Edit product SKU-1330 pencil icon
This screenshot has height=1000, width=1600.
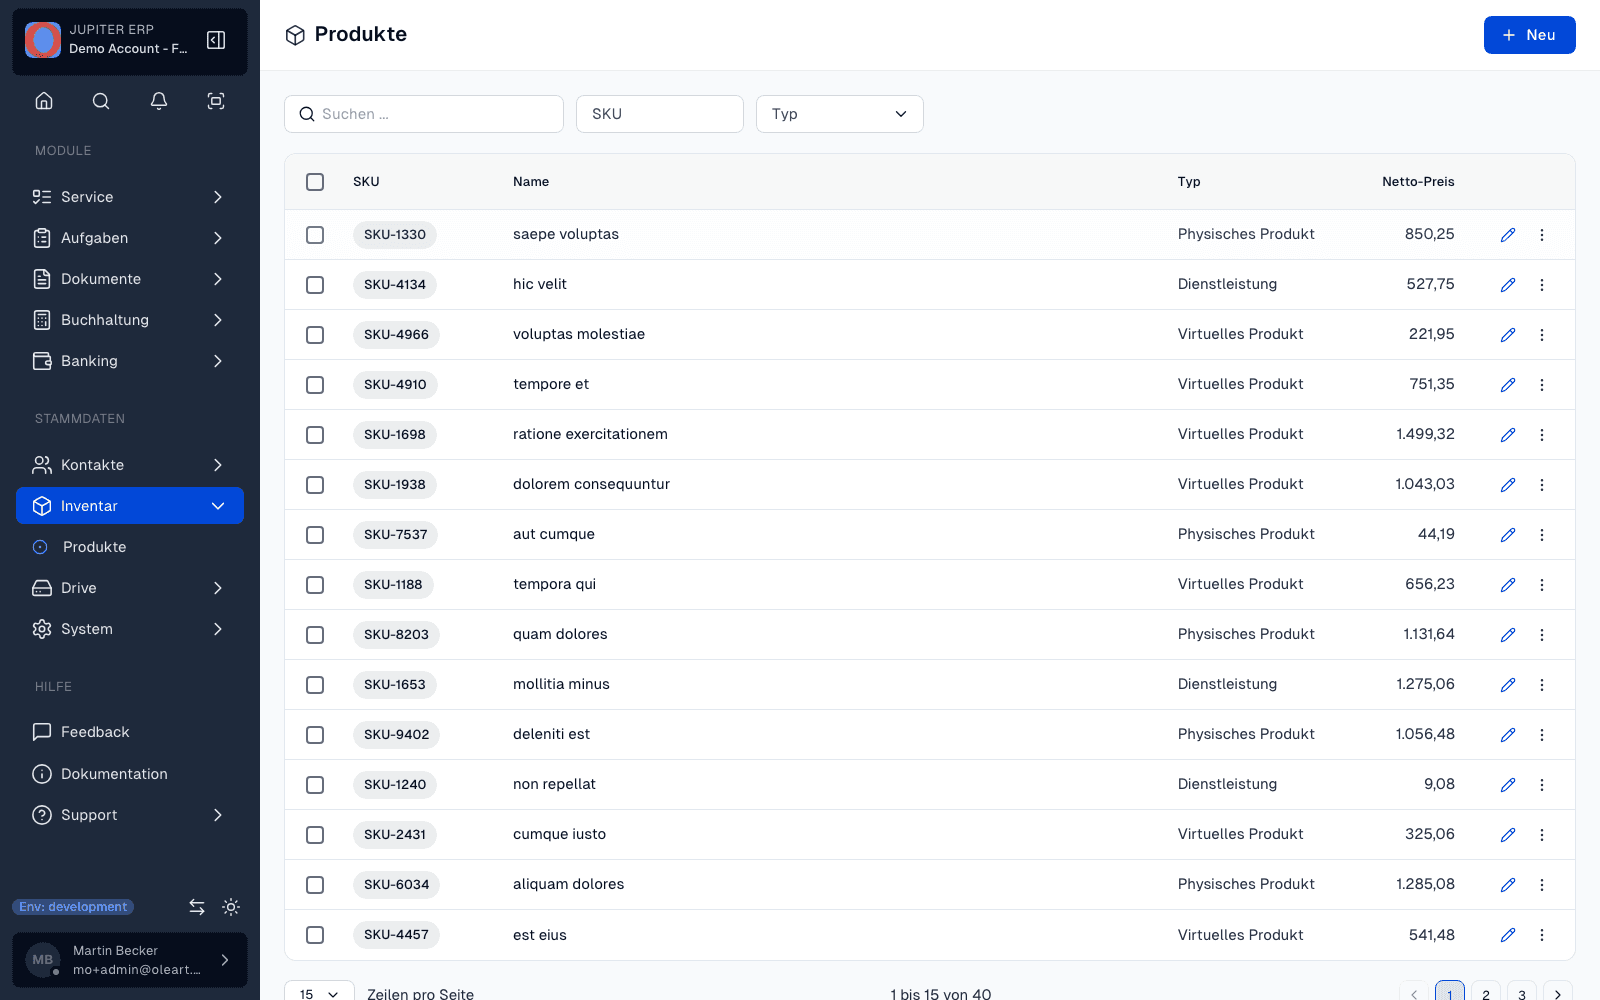pyautogui.click(x=1508, y=235)
